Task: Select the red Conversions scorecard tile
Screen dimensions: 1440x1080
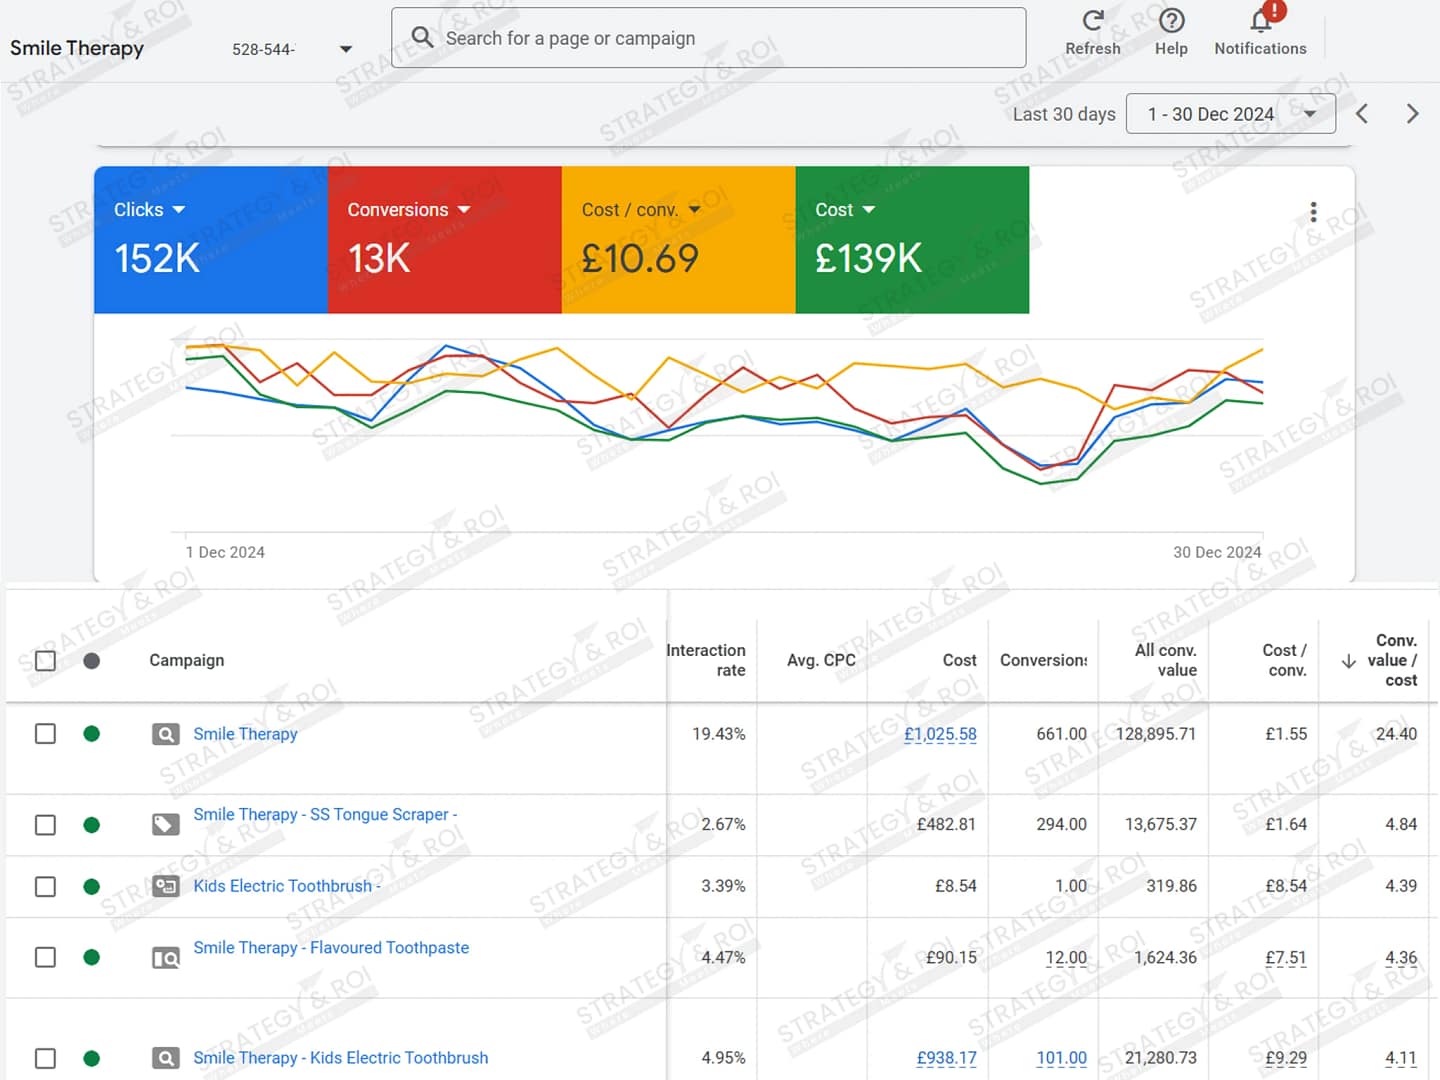Action: click(444, 240)
